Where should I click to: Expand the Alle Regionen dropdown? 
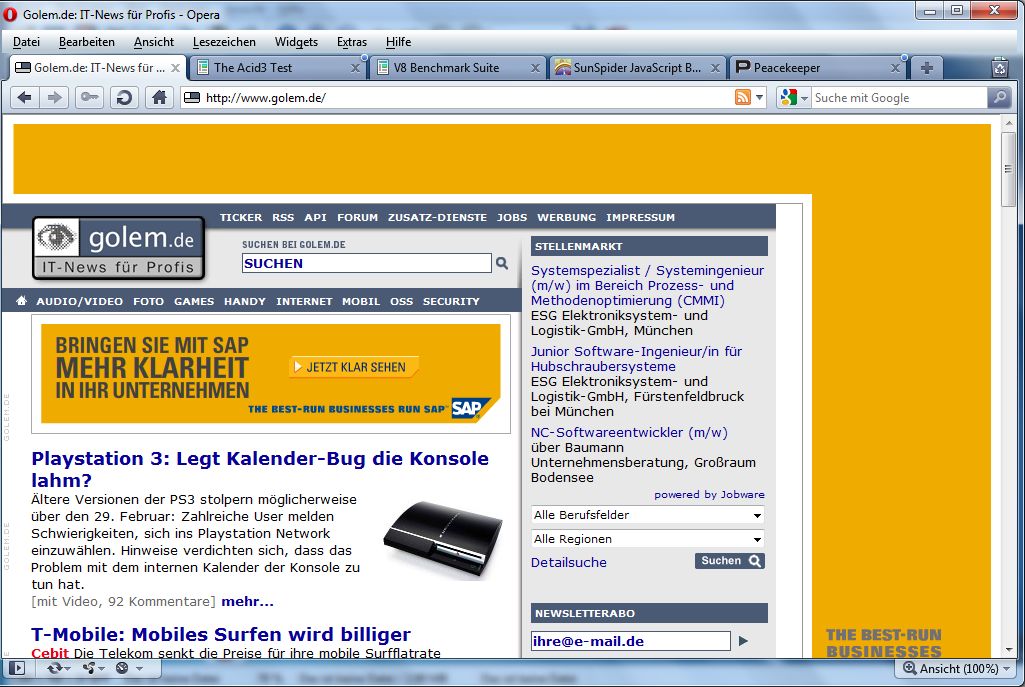[647, 539]
